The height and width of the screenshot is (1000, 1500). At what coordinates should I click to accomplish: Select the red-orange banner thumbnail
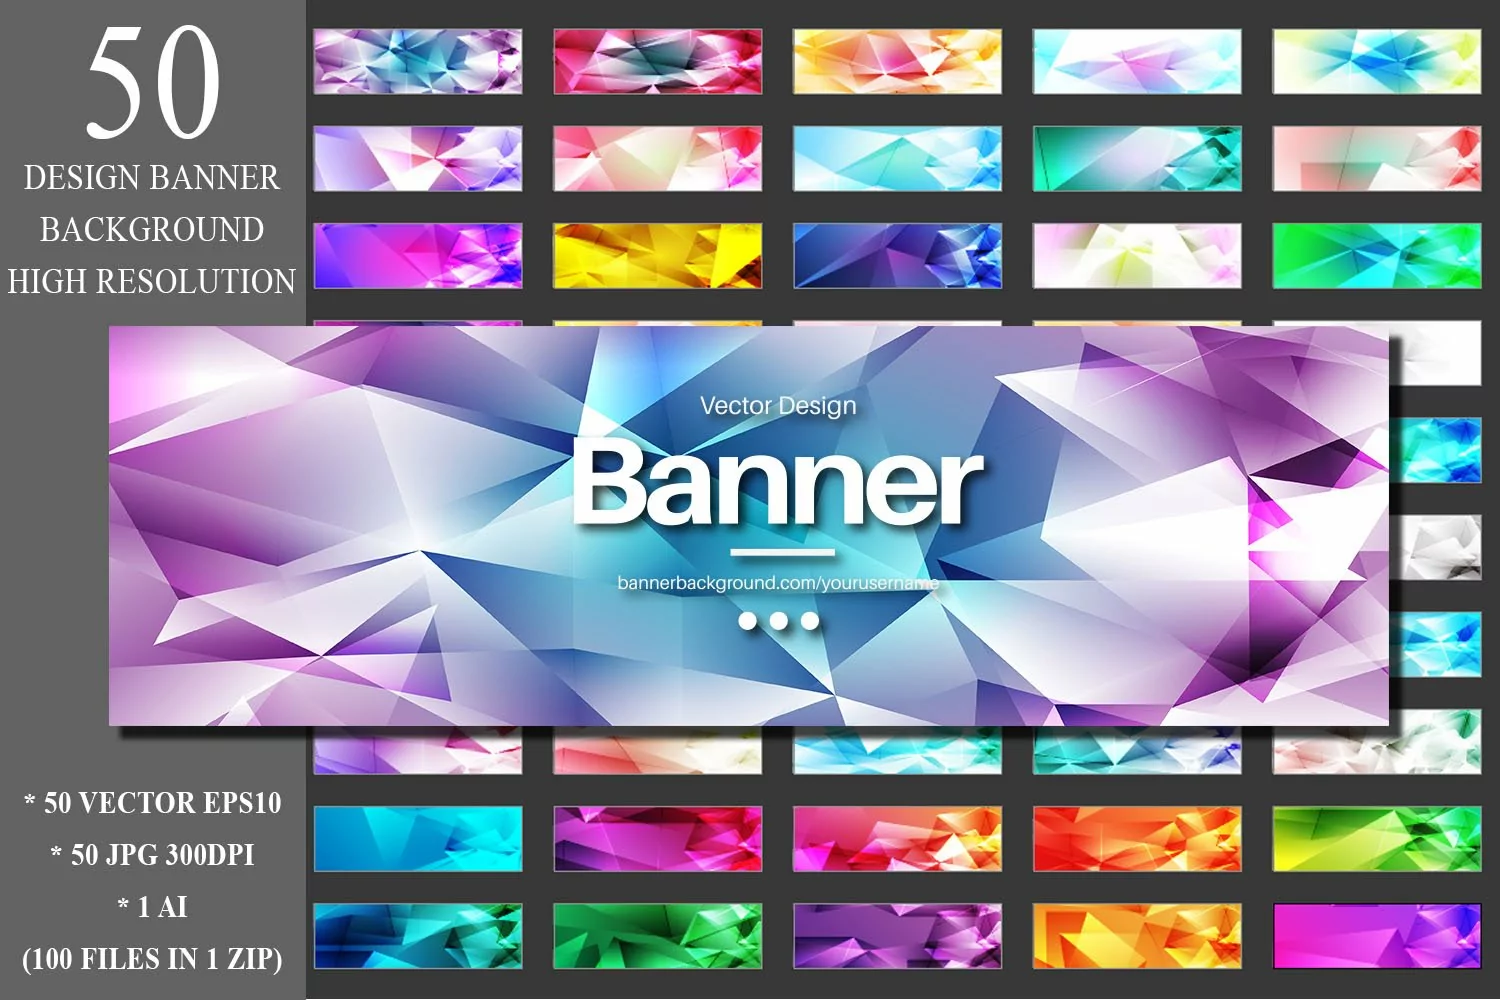click(x=1137, y=839)
